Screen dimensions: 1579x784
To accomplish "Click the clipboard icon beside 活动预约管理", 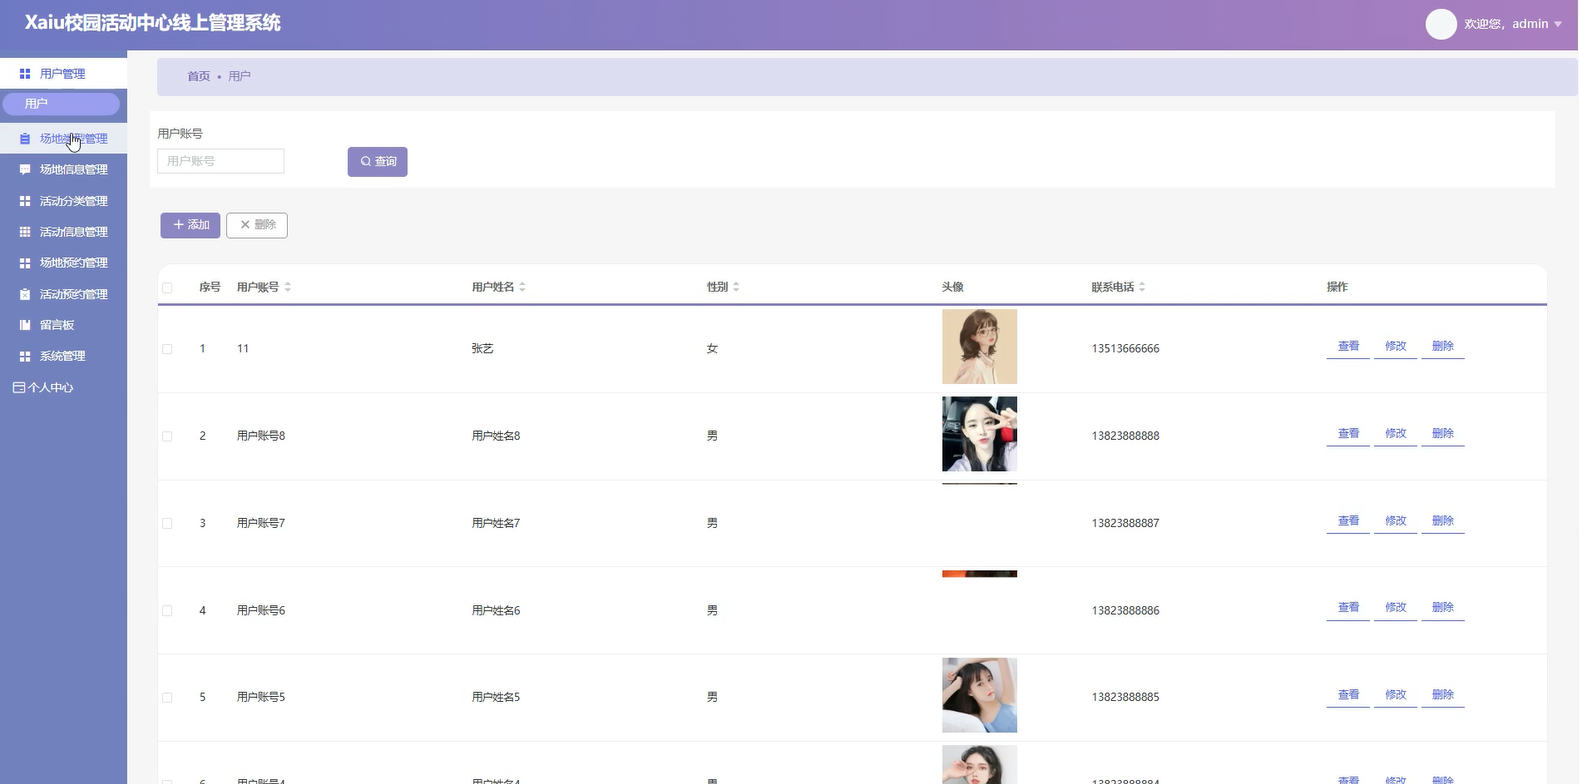I will tap(25, 294).
